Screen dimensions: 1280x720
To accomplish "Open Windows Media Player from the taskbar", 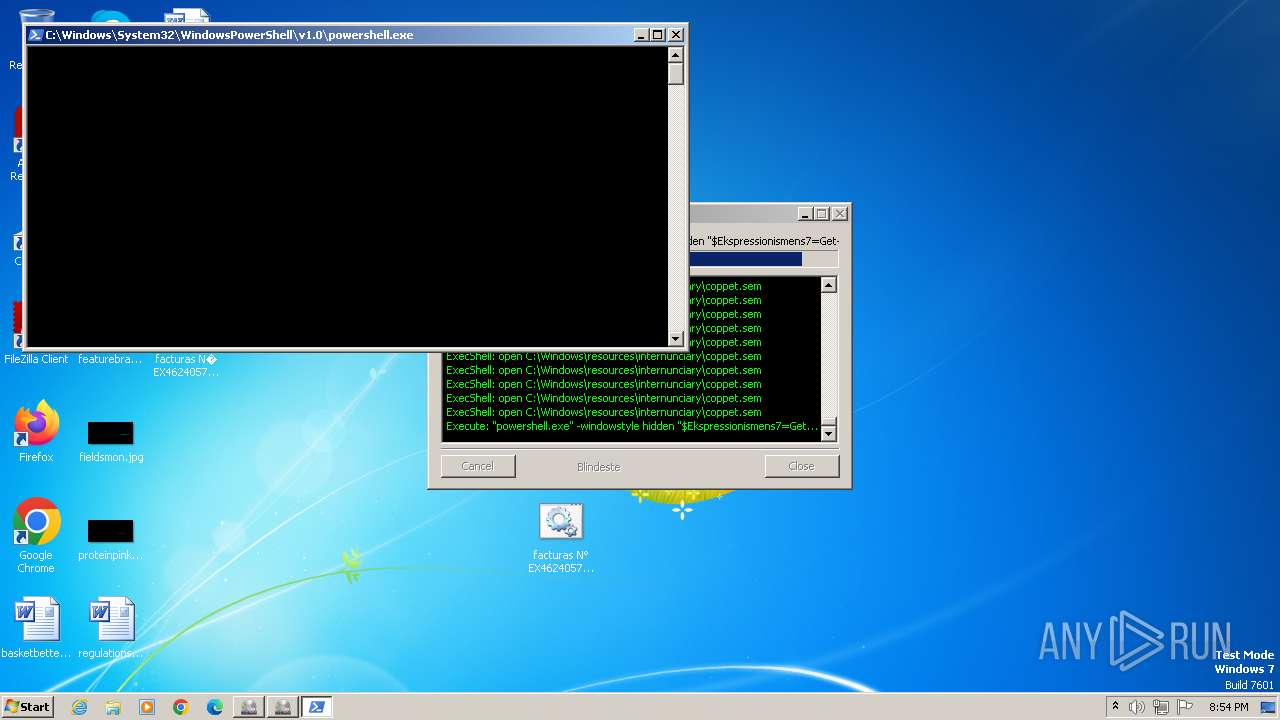I will 147,707.
